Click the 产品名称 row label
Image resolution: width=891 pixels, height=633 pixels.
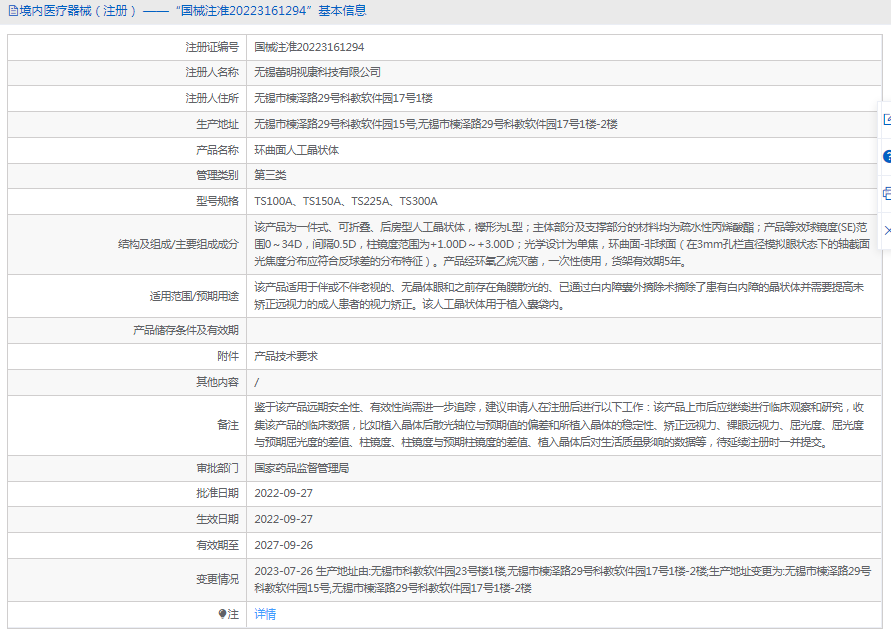pos(218,150)
